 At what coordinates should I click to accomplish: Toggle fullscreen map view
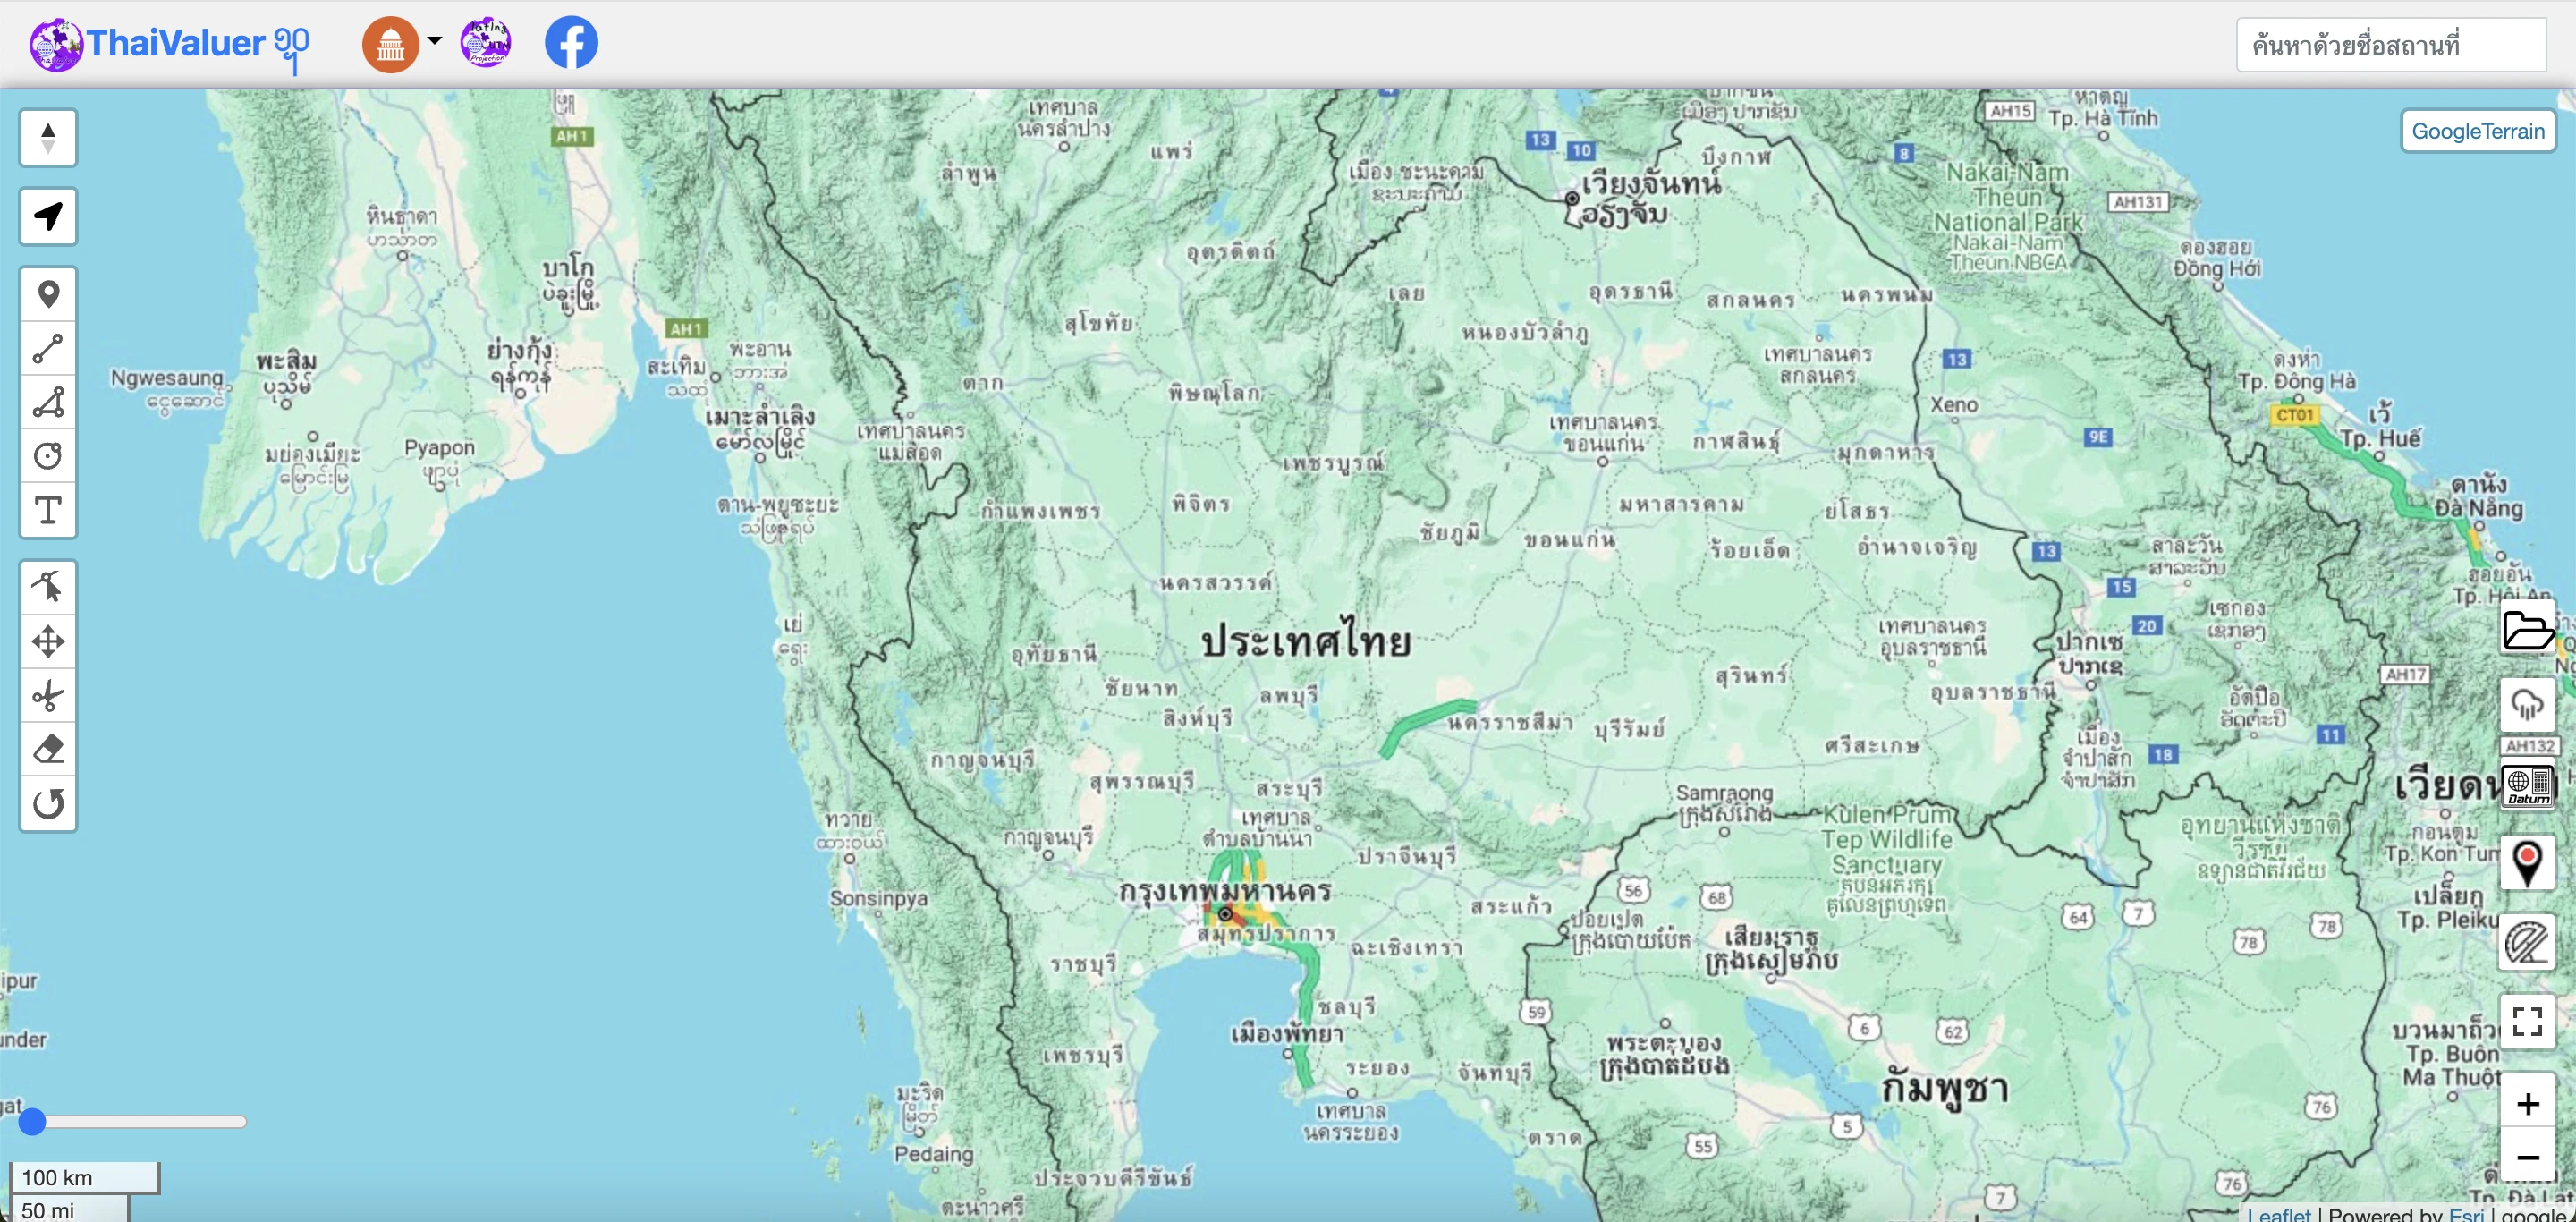point(2527,1021)
